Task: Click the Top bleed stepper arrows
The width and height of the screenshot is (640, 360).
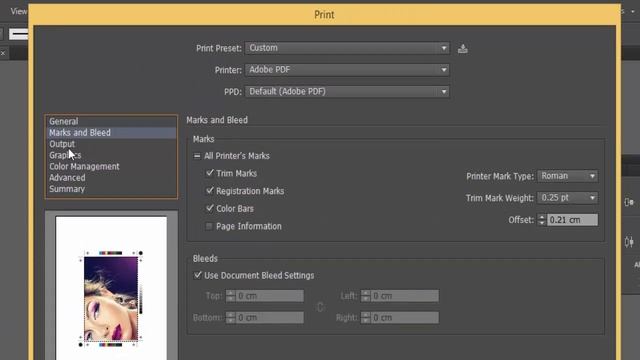Action: [x=231, y=296]
